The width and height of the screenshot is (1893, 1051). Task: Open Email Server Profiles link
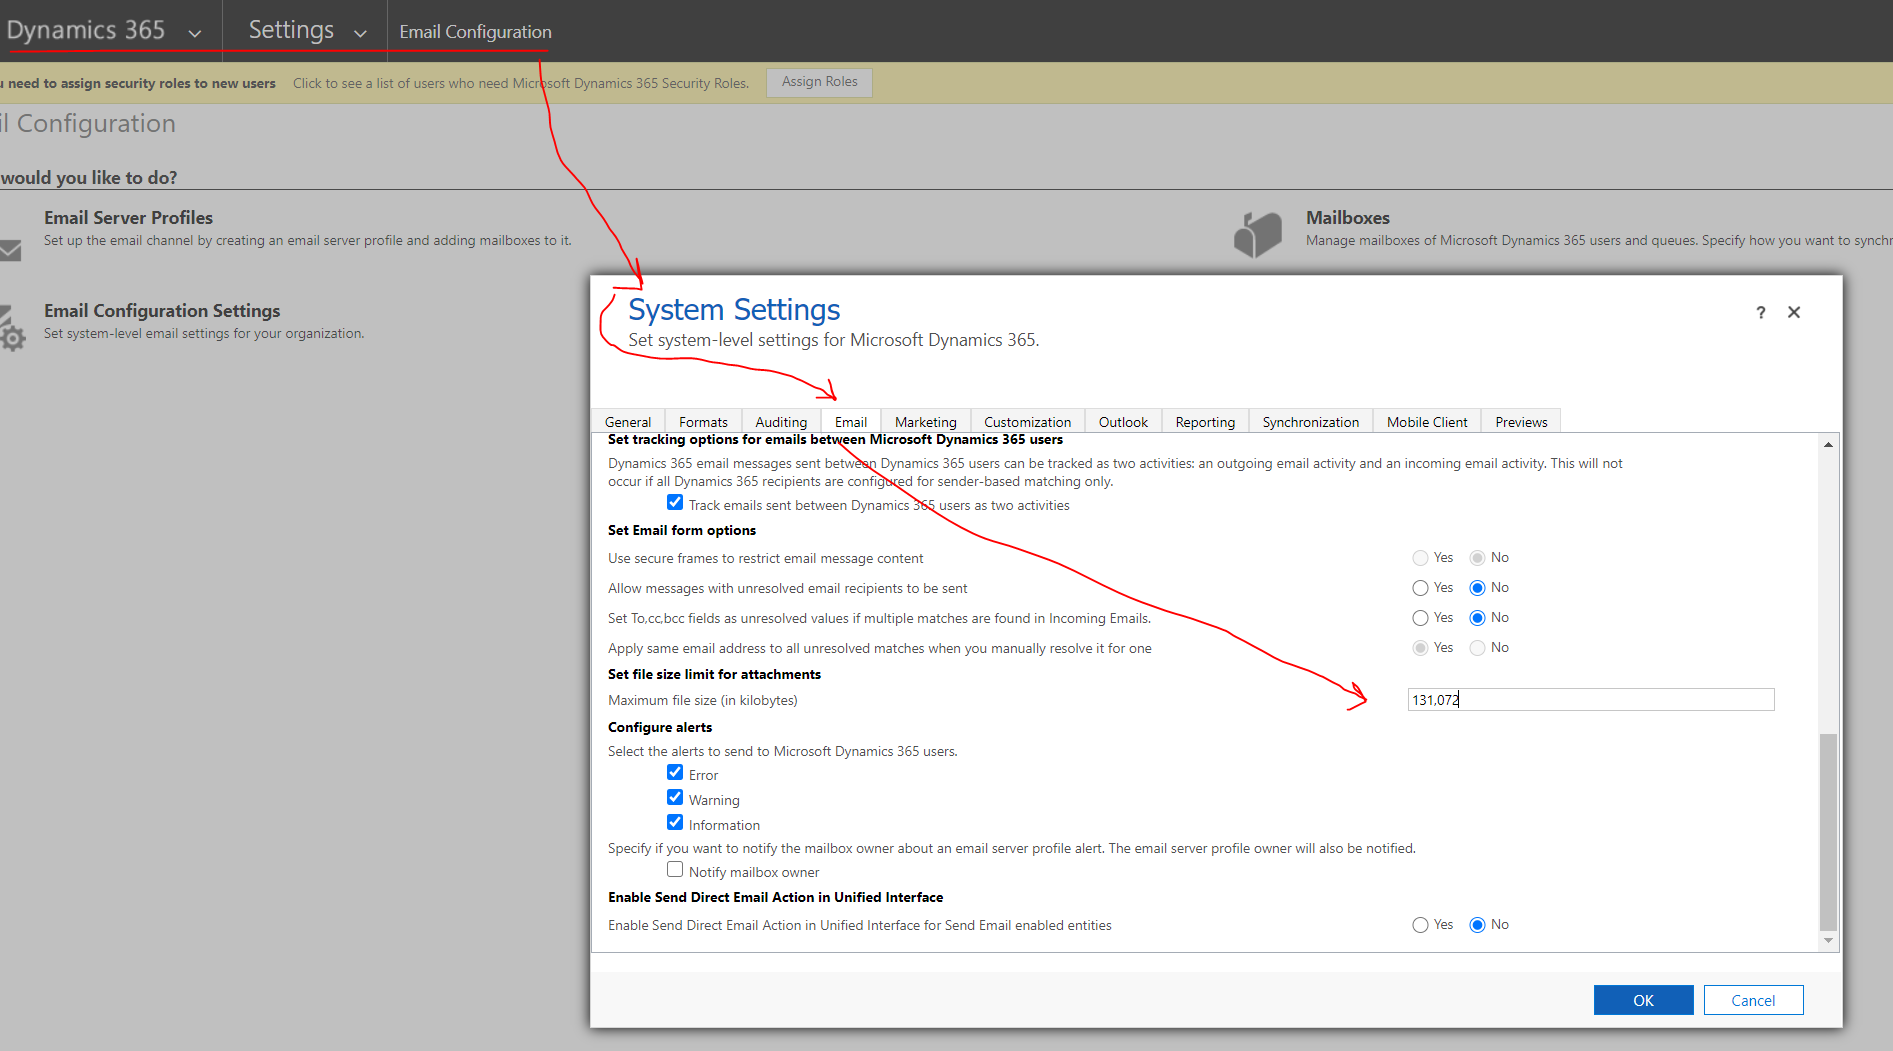[x=128, y=218]
